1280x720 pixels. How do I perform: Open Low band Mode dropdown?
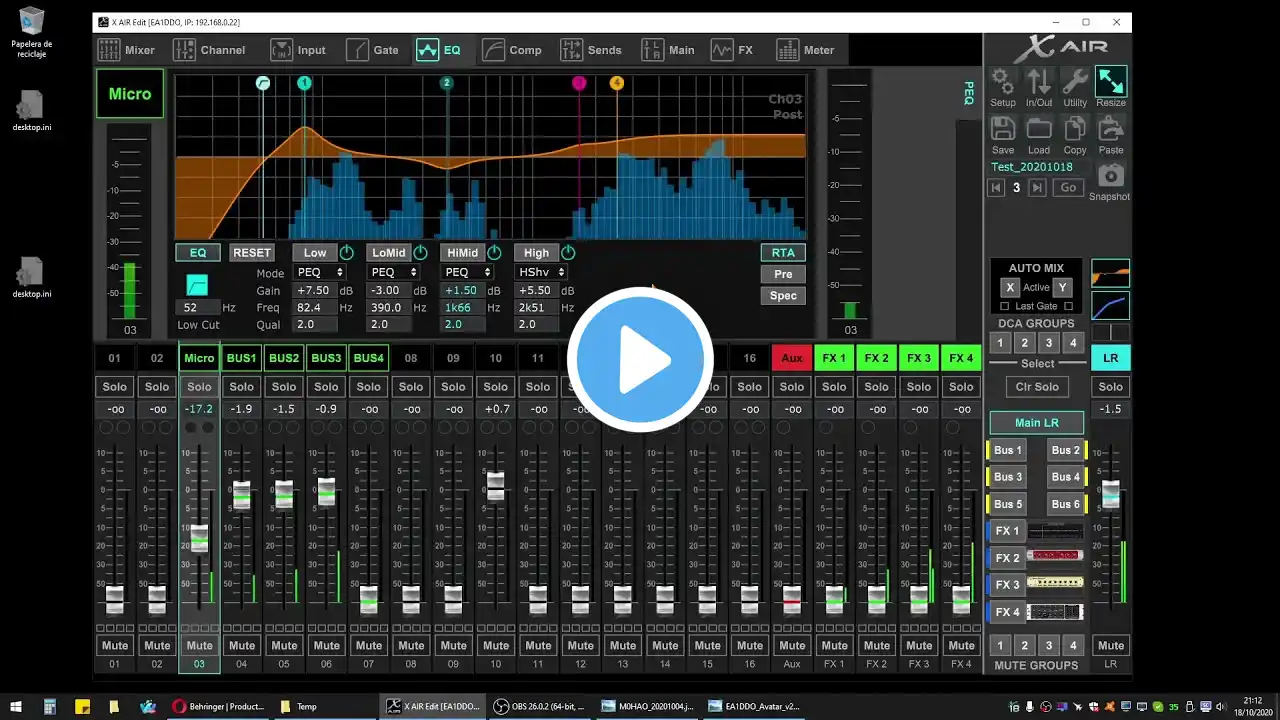click(319, 272)
